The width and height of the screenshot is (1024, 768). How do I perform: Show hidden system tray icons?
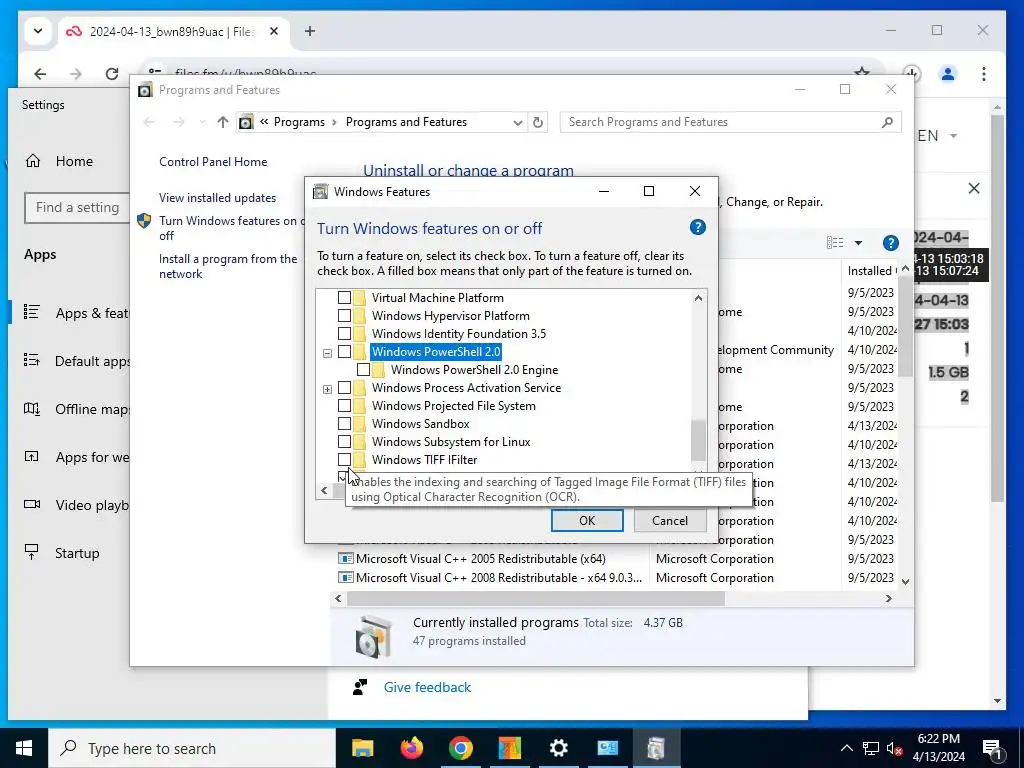click(846, 748)
